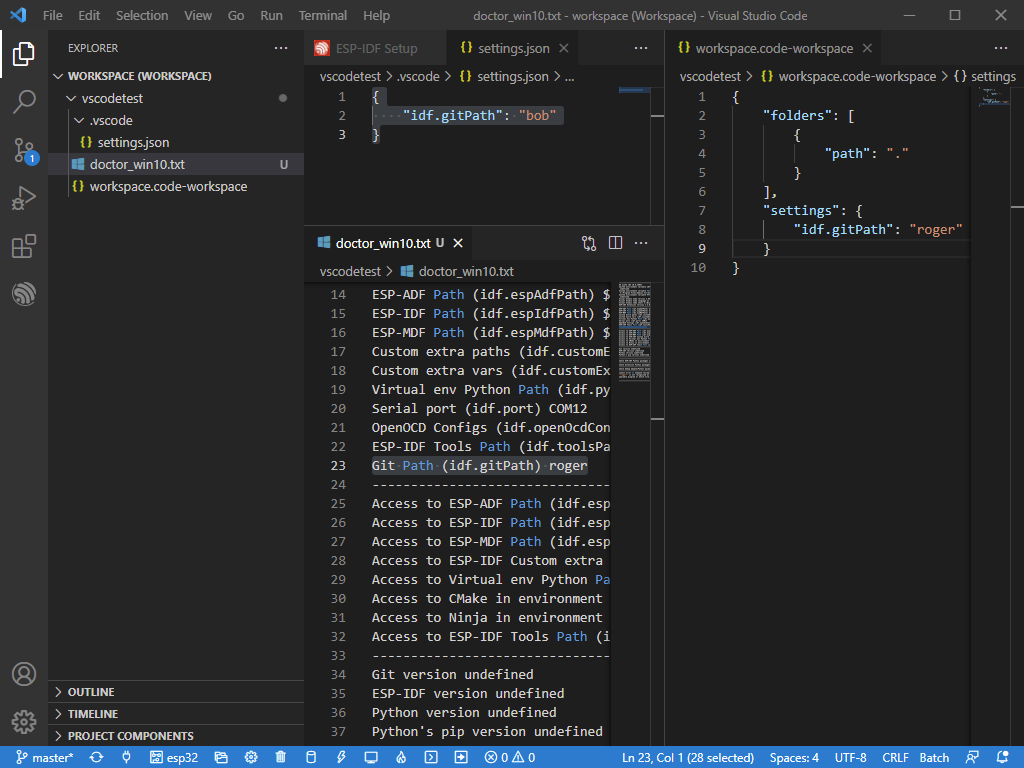This screenshot has height=768, width=1024.
Task: Open the serial monitor icon in status bar
Action: coord(370,757)
